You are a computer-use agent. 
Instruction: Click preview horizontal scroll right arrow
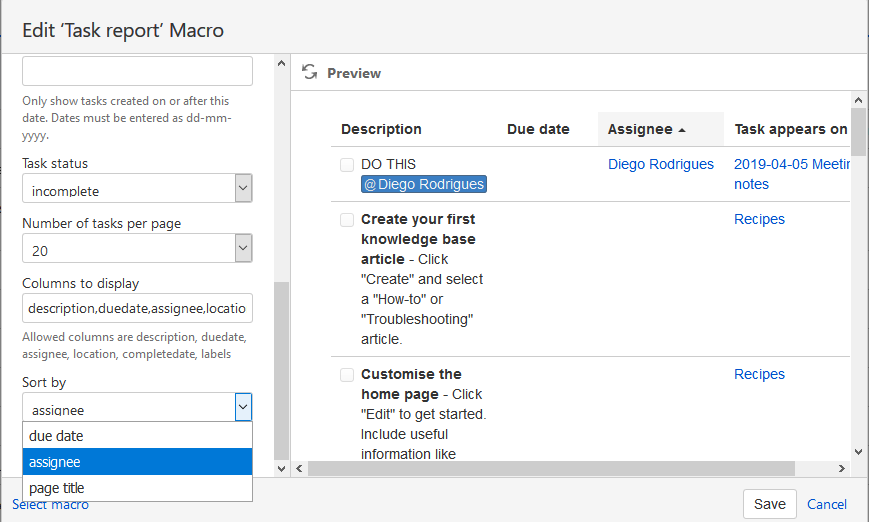[842, 469]
